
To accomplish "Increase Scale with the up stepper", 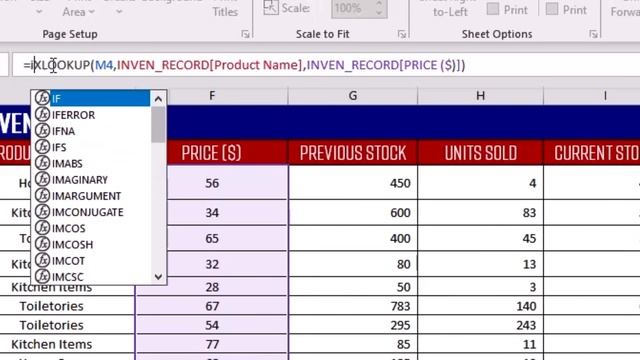I will pyautogui.click(x=379, y=3).
